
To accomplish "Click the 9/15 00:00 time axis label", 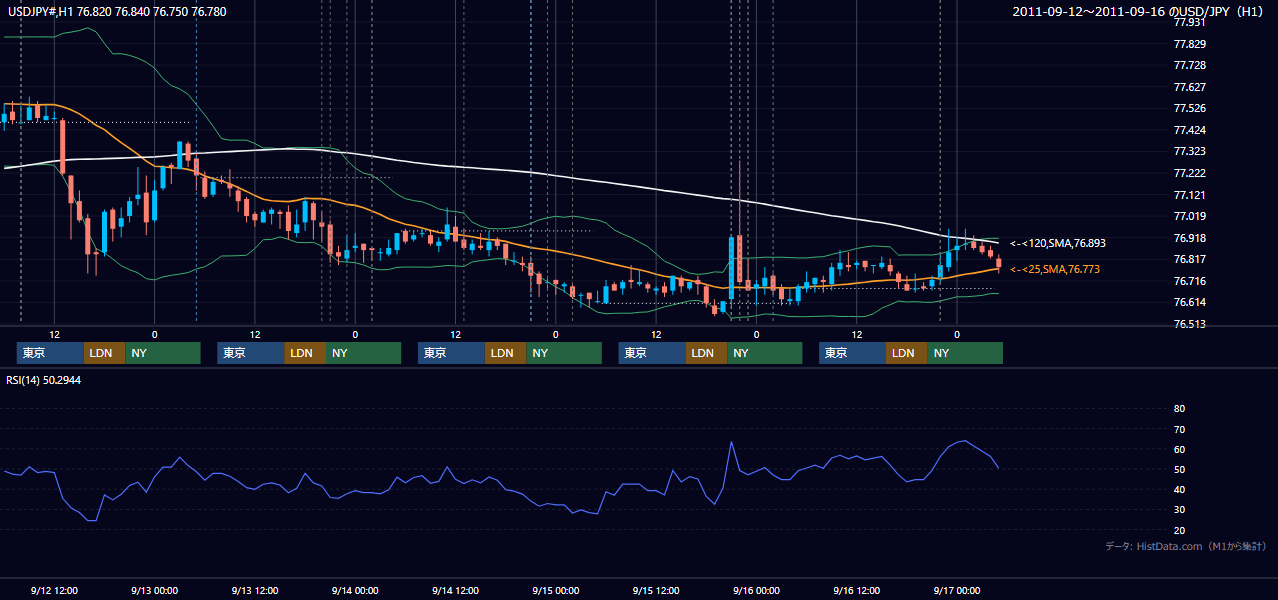I will [x=556, y=590].
